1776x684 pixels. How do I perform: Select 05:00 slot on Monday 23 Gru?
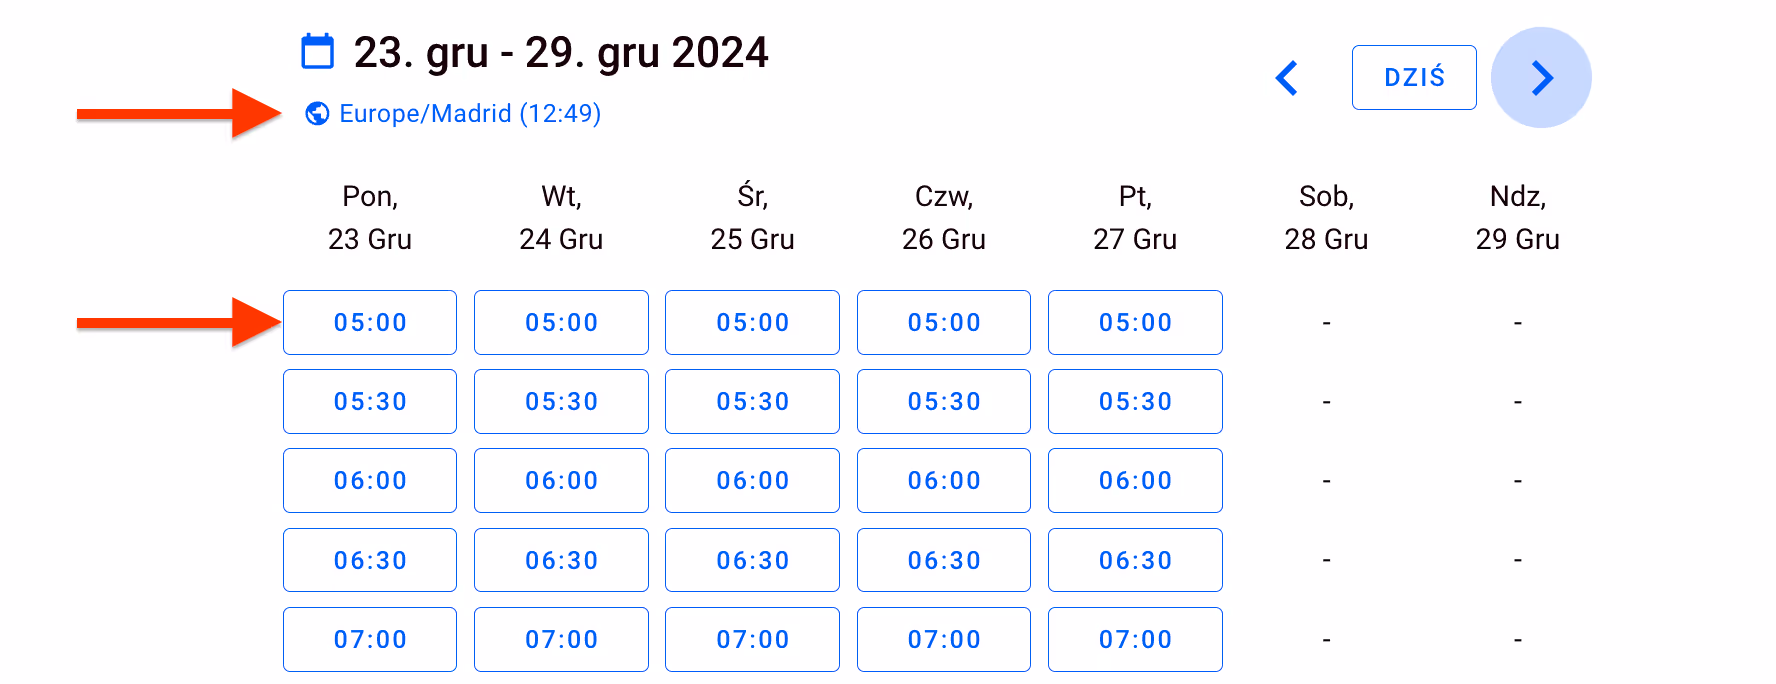tap(370, 323)
